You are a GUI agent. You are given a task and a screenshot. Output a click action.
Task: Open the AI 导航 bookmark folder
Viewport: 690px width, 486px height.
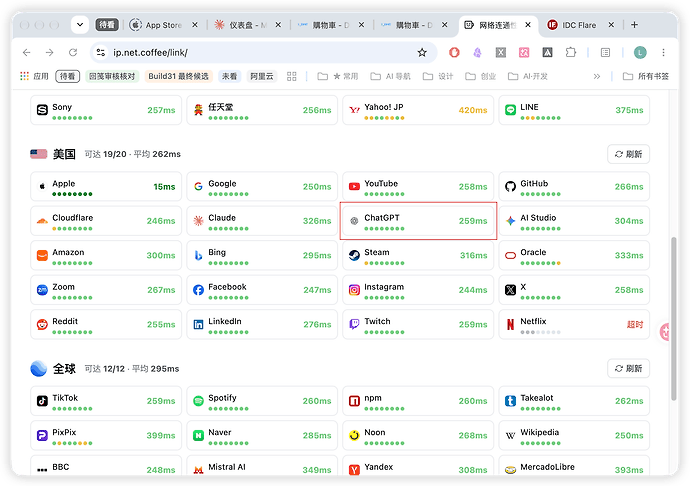[390, 76]
